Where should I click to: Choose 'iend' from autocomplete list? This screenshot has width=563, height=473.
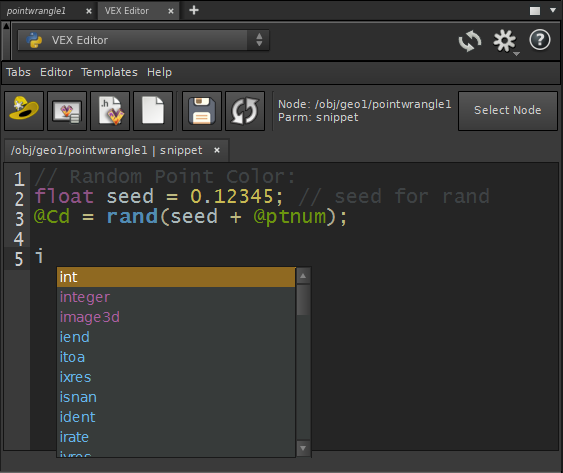(176, 337)
